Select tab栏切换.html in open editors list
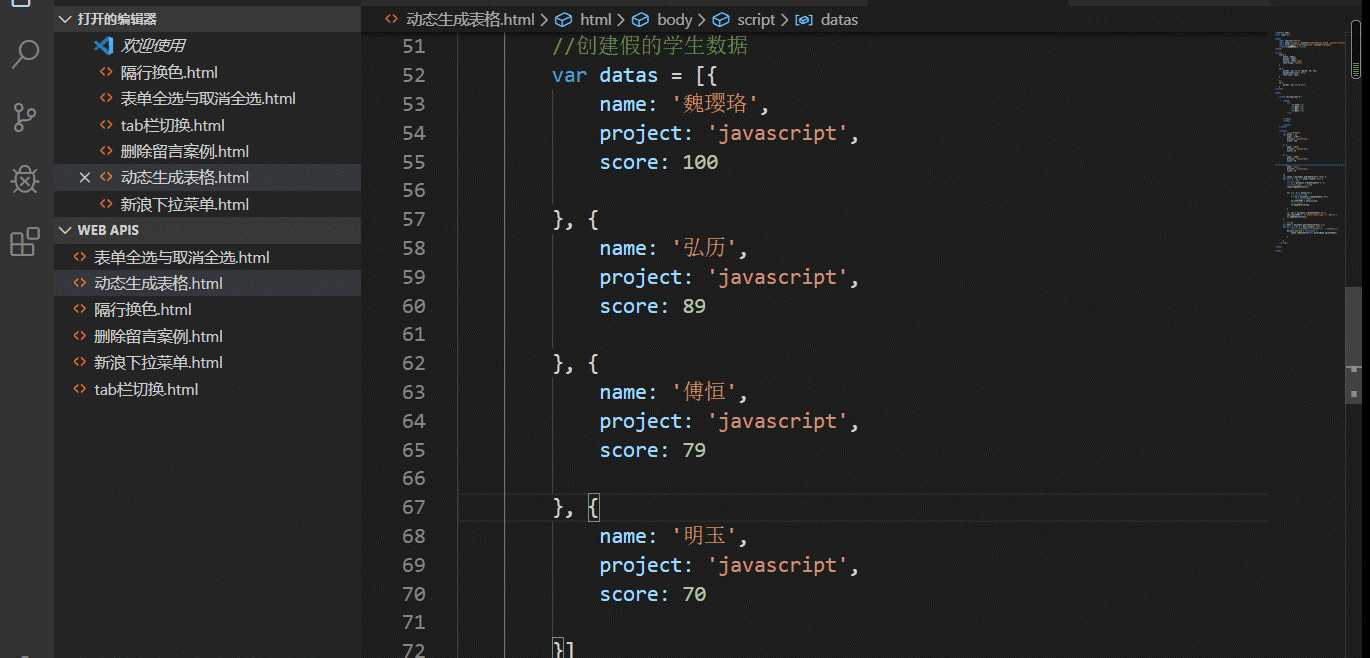1370x658 pixels. tap(172, 125)
